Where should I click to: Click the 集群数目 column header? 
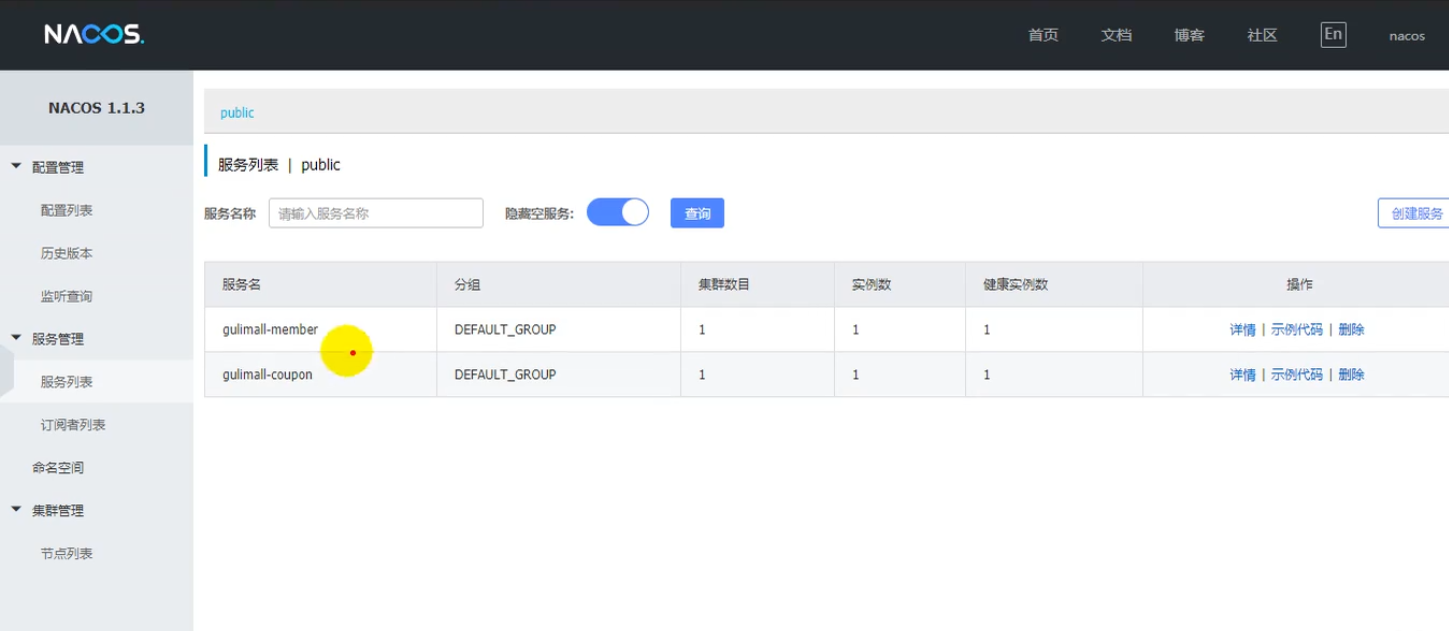coord(724,285)
